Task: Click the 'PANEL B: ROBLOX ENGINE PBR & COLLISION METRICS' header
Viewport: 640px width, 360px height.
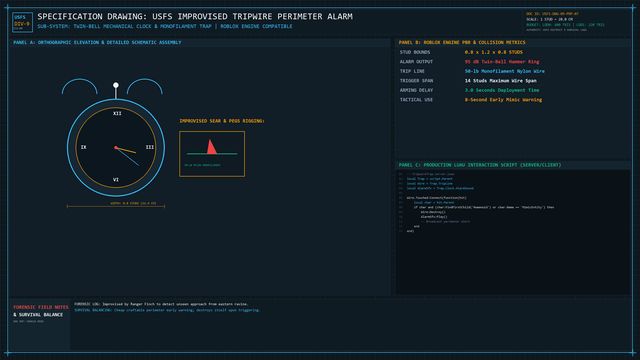Action: pyautogui.click(x=462, y=42)
